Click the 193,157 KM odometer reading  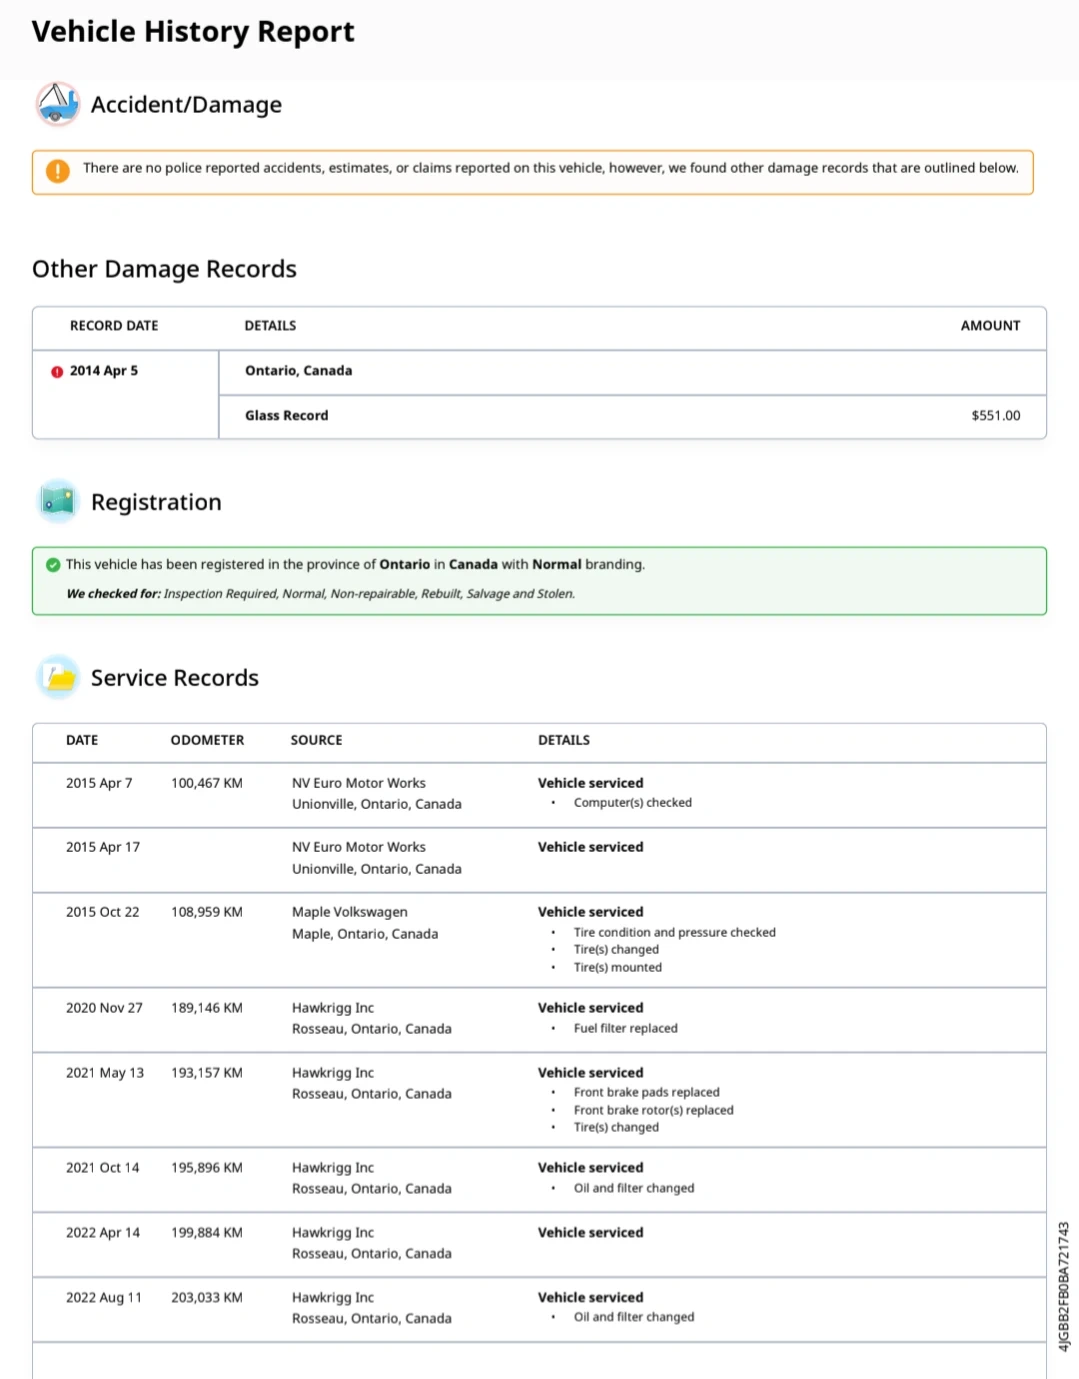tap(206, 1073)
